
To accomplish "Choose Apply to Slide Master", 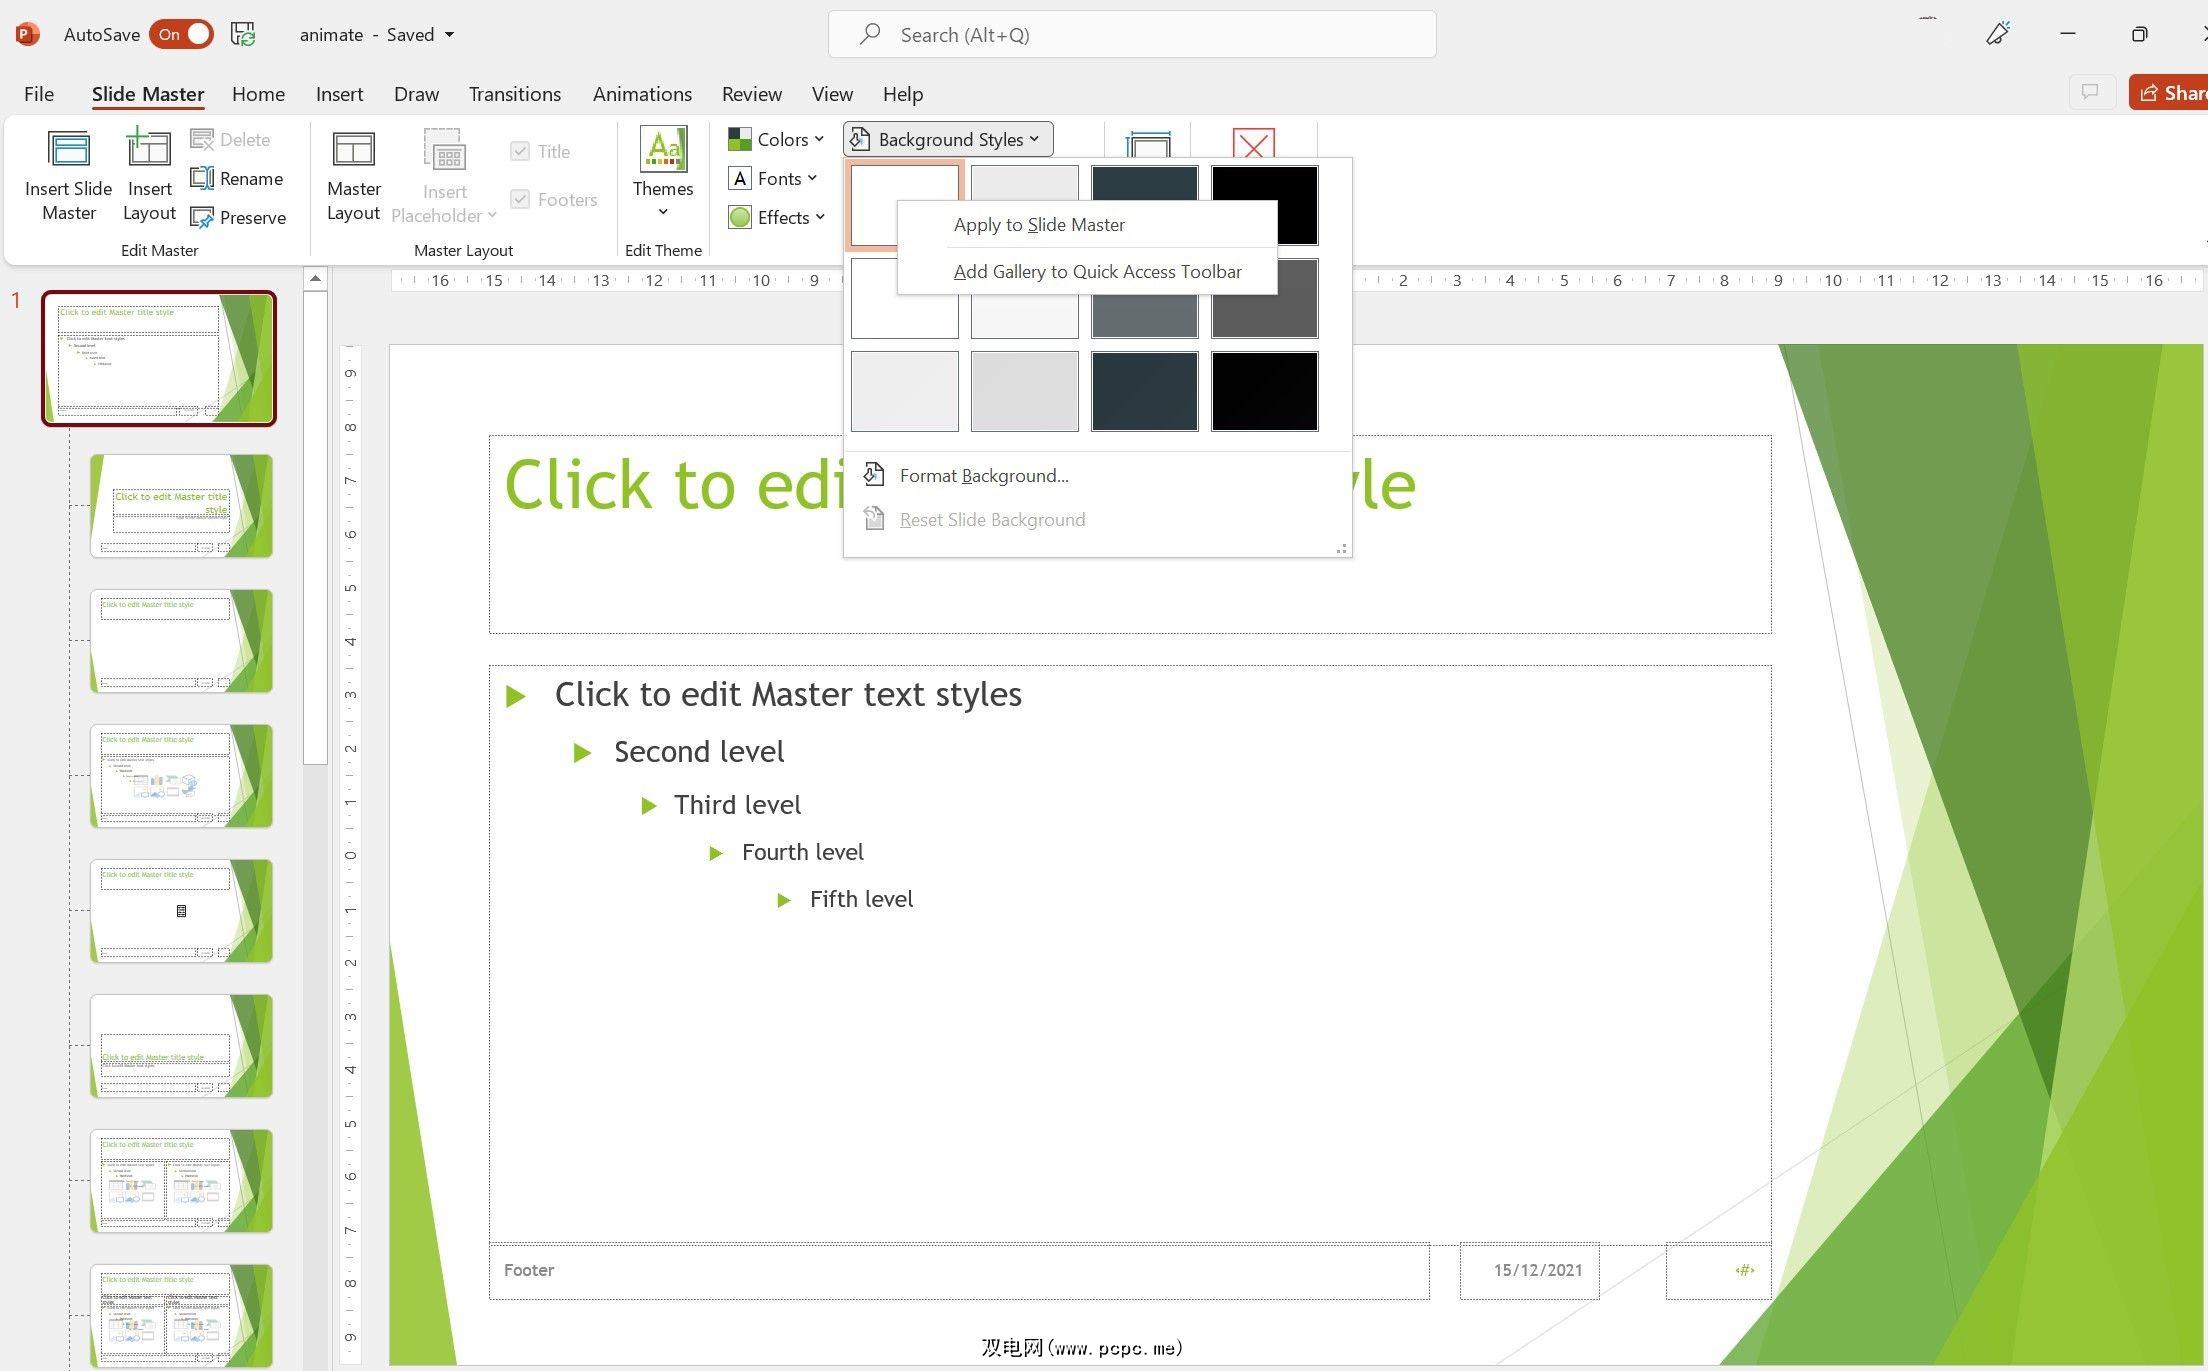I will pos(1038,225).
